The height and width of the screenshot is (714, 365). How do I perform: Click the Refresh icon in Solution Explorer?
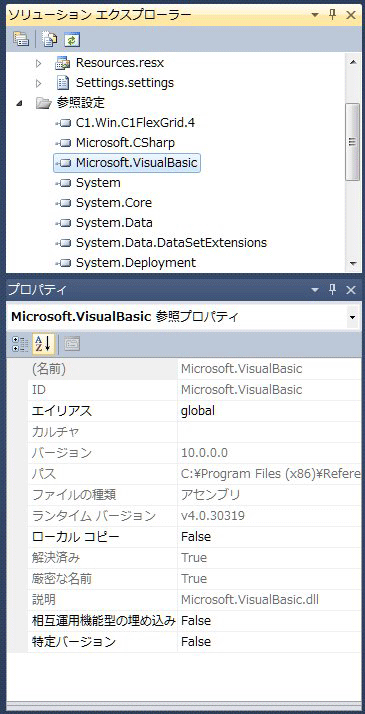[x=71, y=40]
